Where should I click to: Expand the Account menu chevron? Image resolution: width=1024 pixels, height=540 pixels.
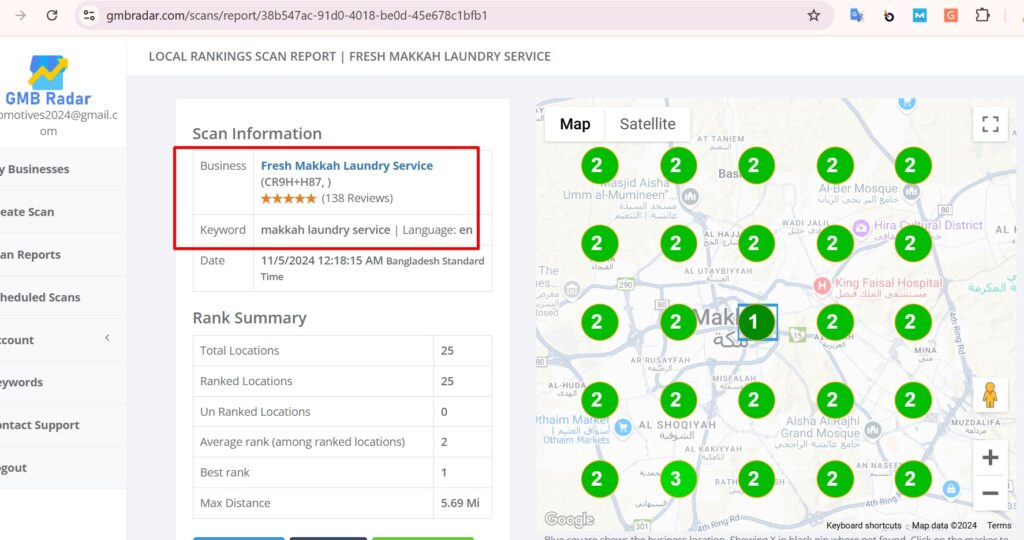click(x=107, y=338)
